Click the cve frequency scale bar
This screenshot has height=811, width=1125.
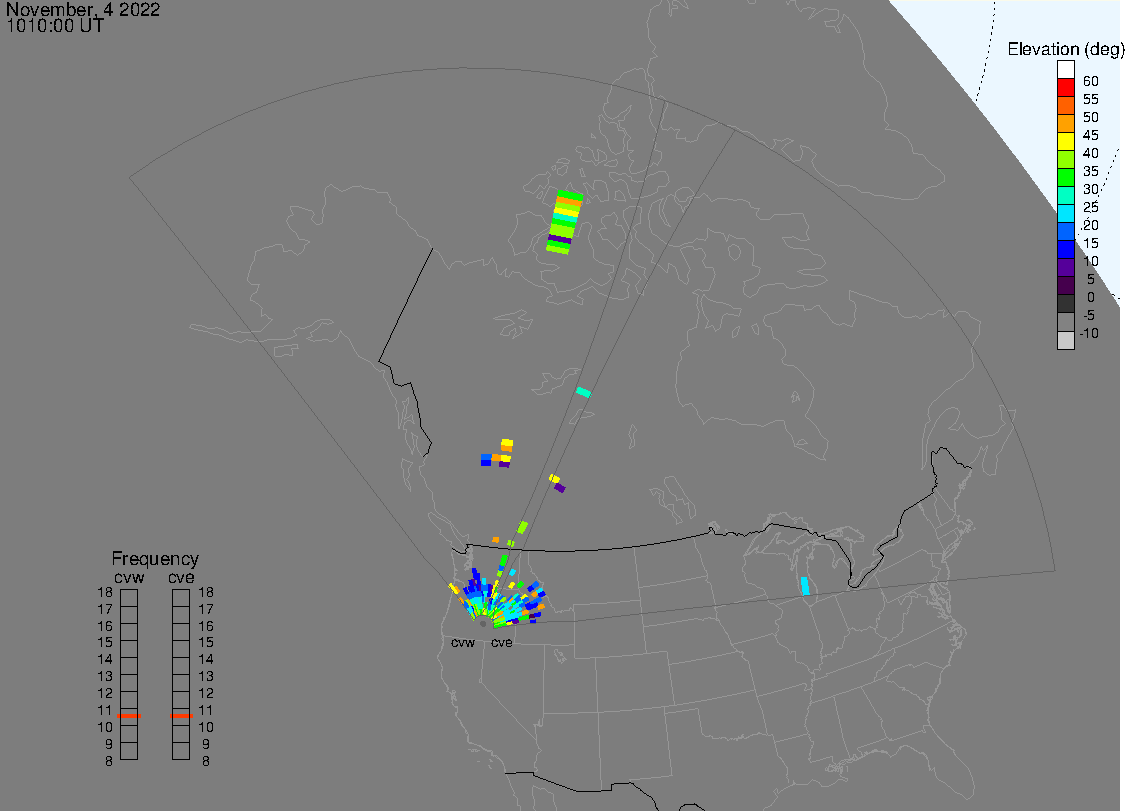[x=181, y=675]
